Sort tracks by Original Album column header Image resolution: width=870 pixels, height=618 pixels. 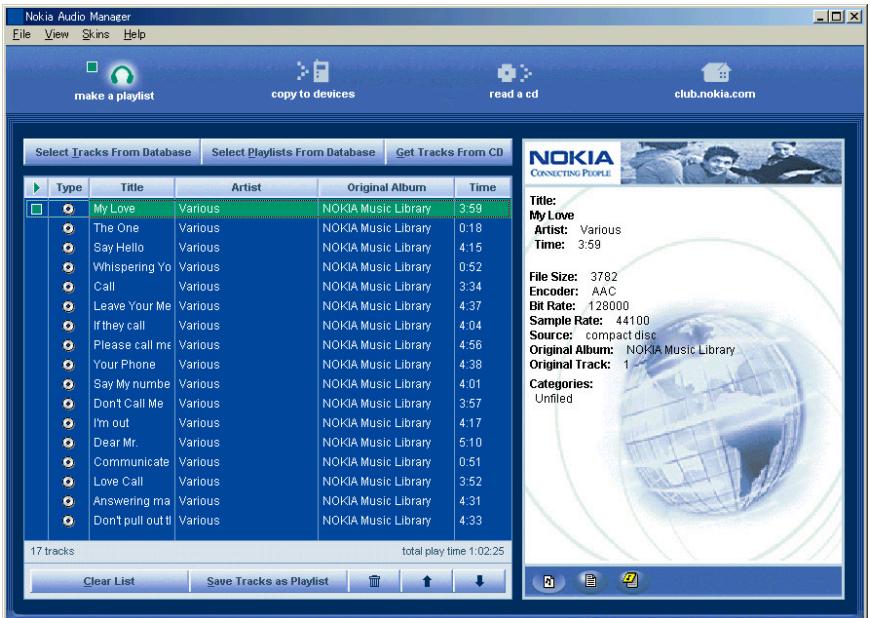386,188
